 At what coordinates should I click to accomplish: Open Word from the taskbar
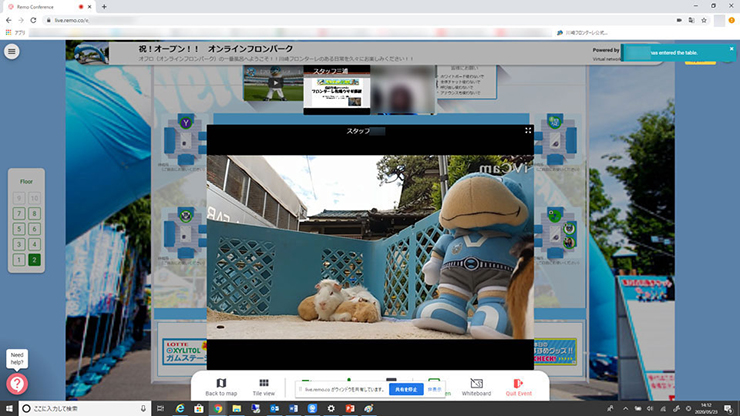pos(293,408)
